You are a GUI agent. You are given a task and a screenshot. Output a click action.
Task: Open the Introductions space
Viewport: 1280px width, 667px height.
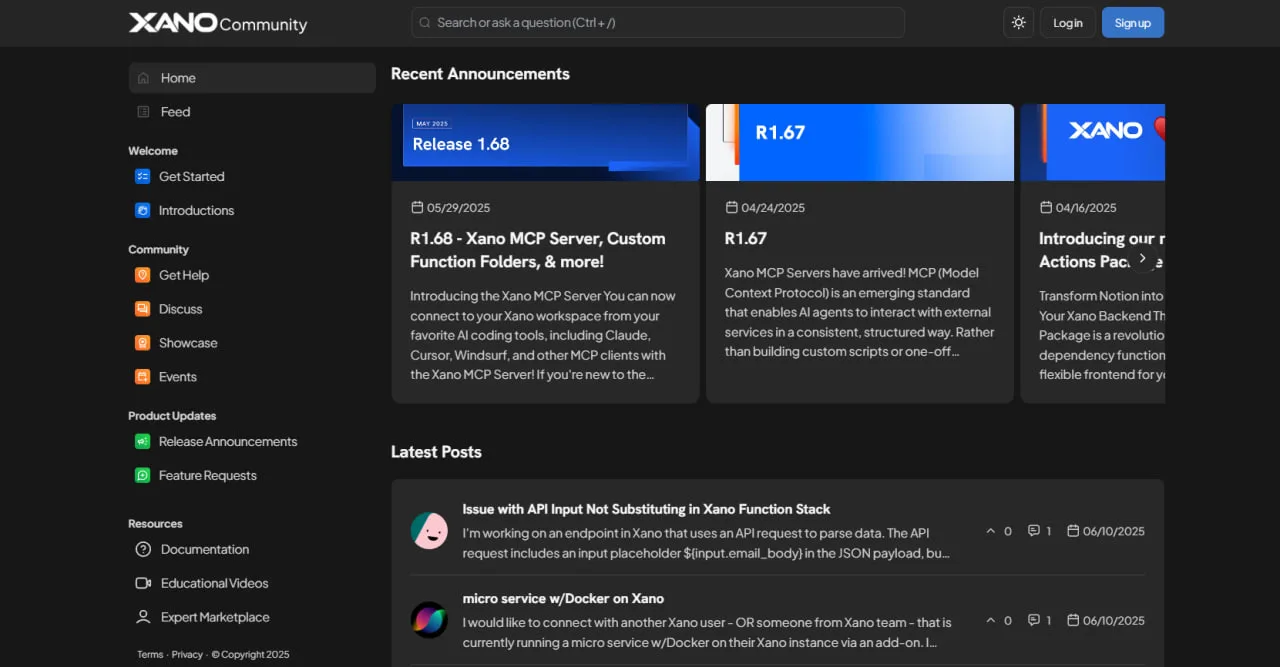(196, 211)
